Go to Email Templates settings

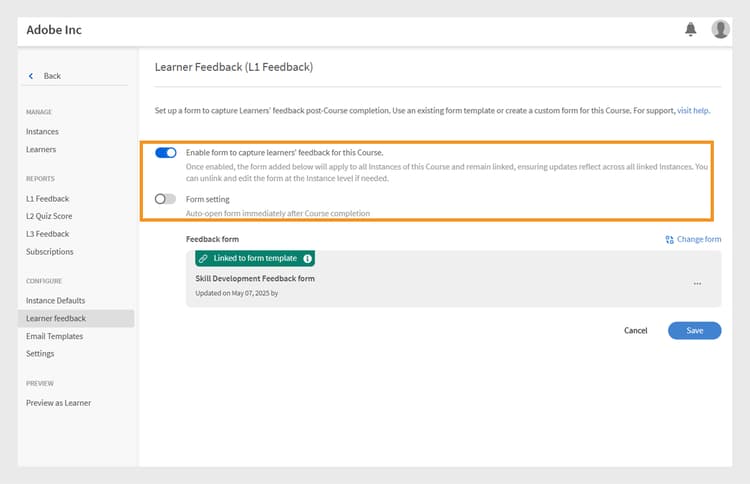click(55, 336)
